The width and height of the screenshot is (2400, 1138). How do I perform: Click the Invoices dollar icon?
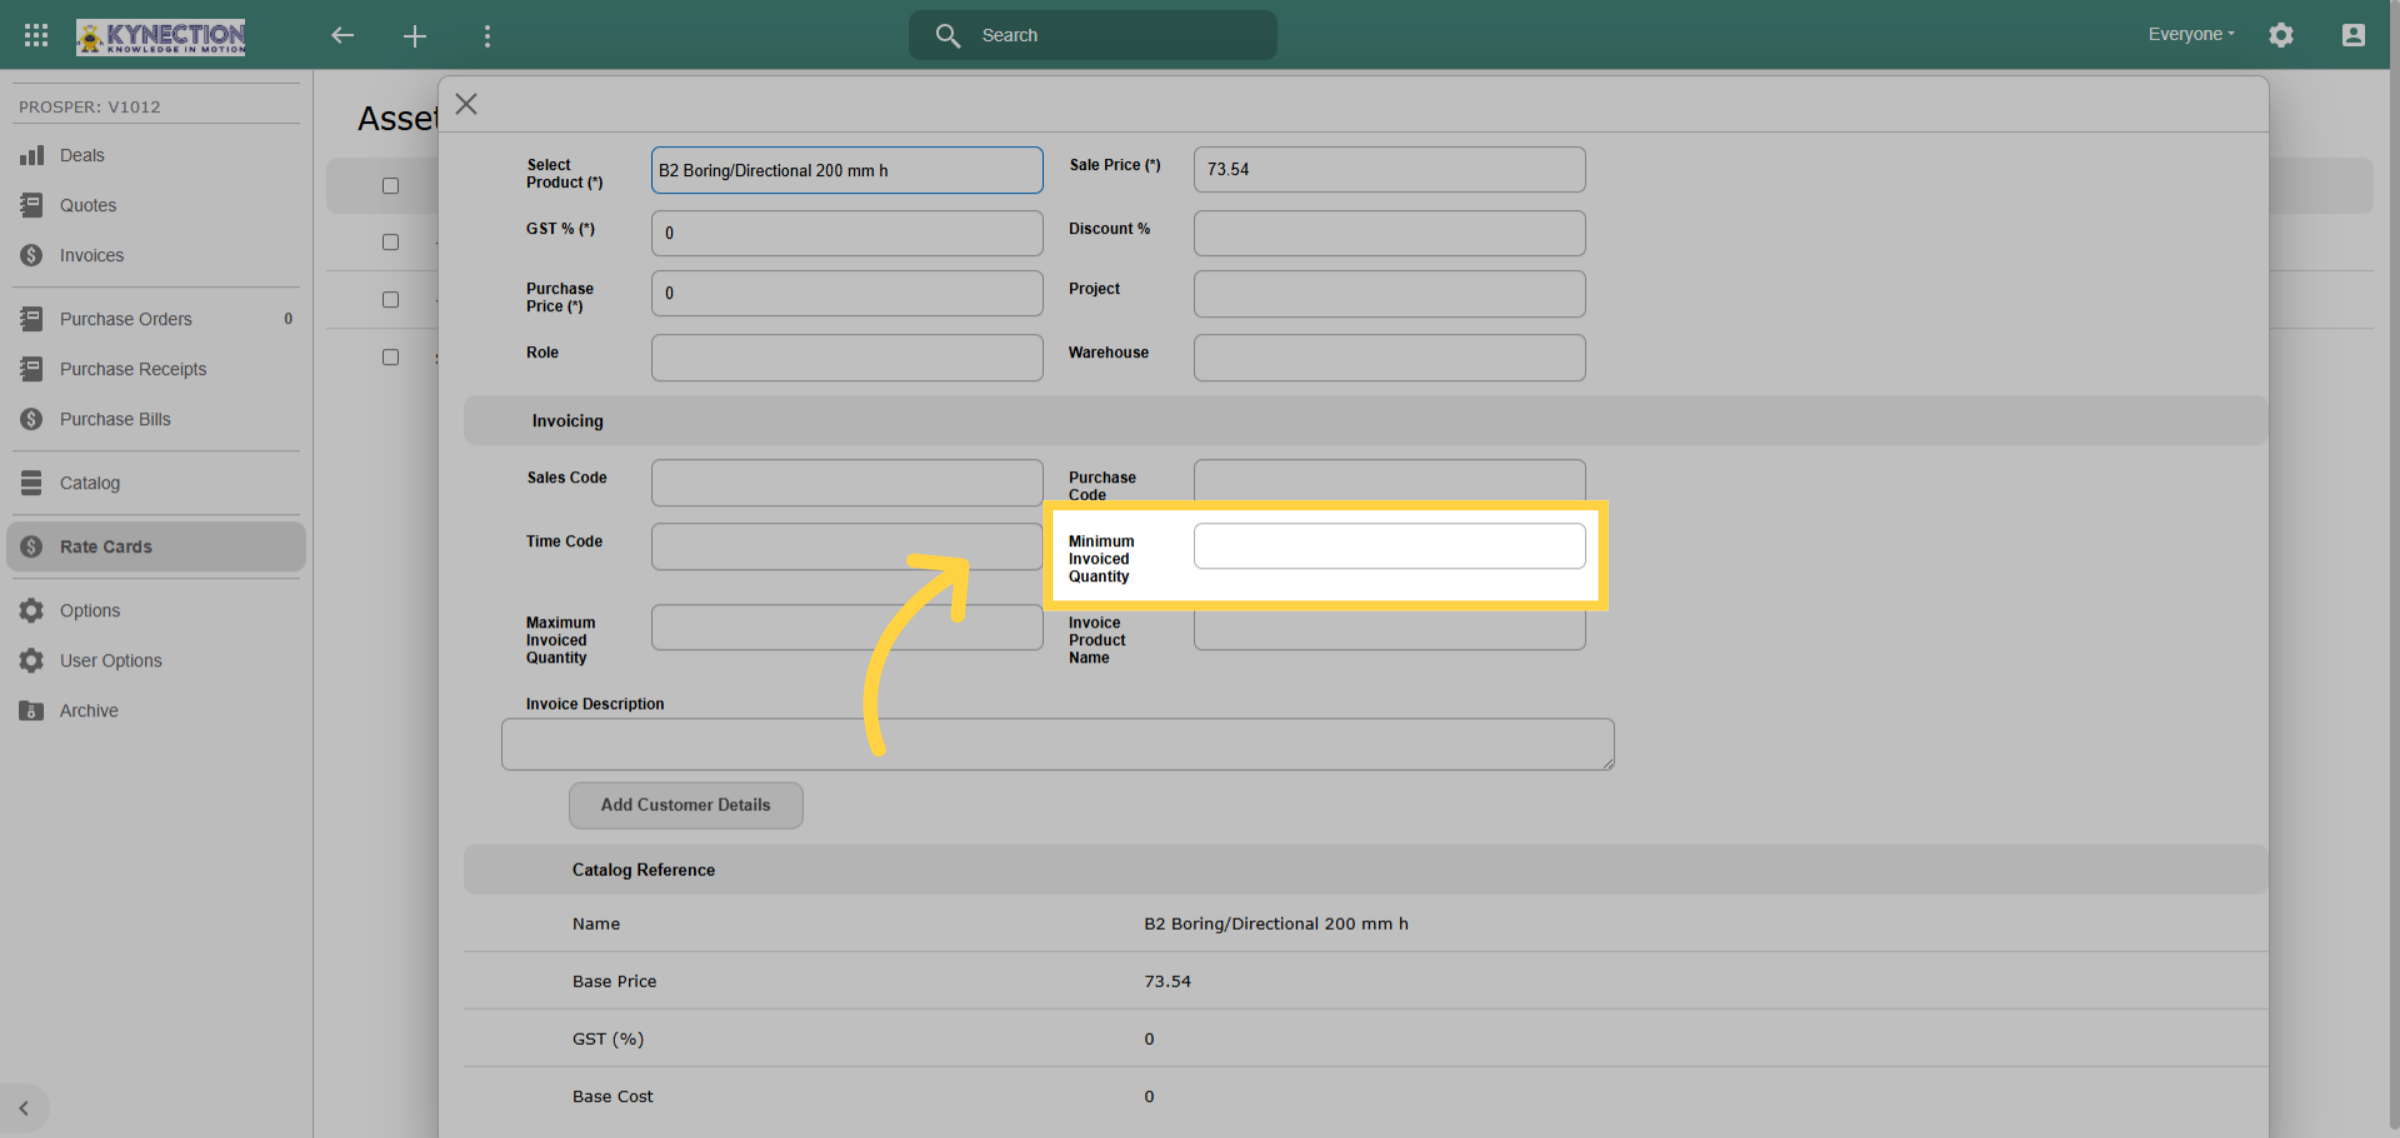coord(32,255)
